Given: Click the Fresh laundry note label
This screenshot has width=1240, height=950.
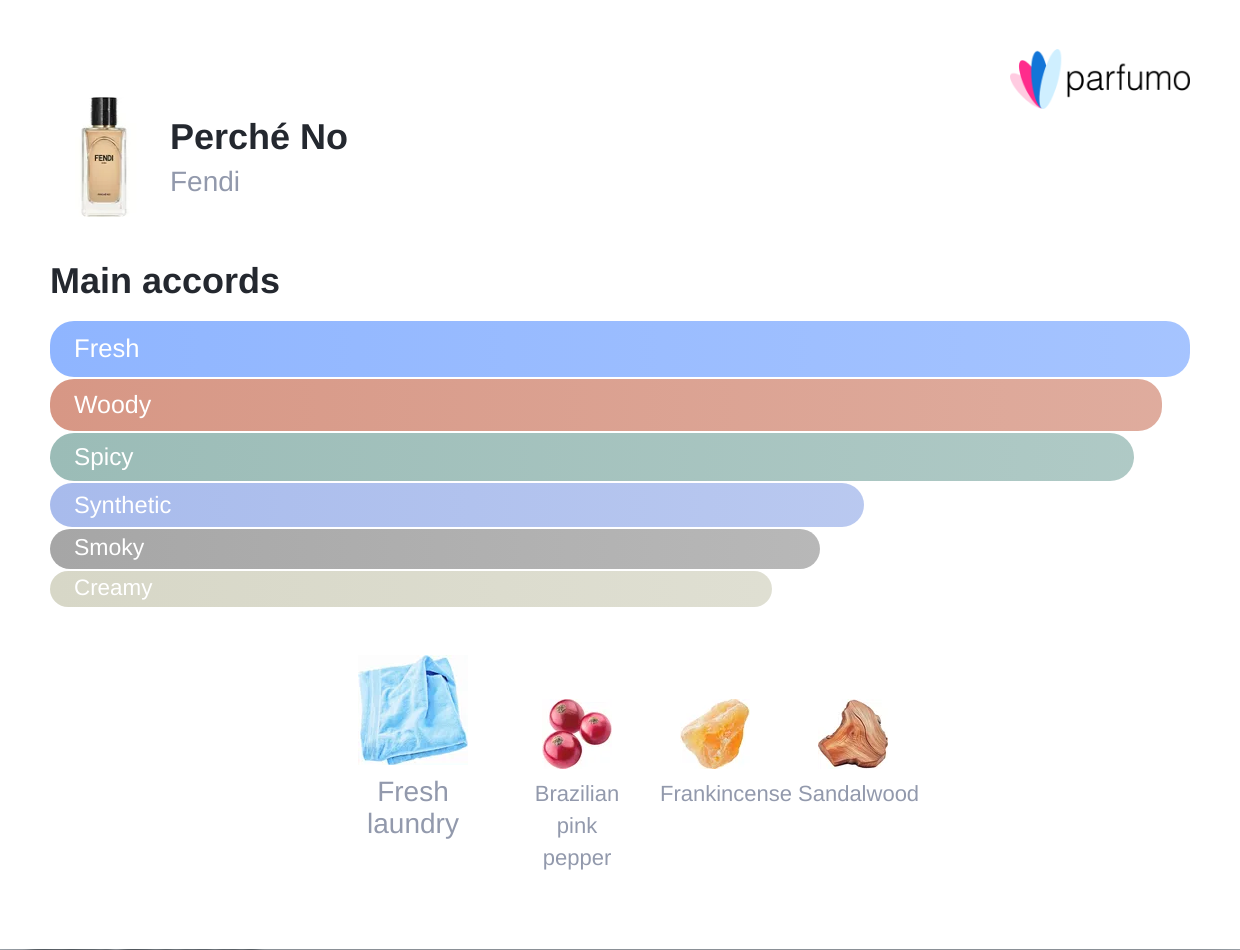Looking at the screenshot, I should [412, 808].
